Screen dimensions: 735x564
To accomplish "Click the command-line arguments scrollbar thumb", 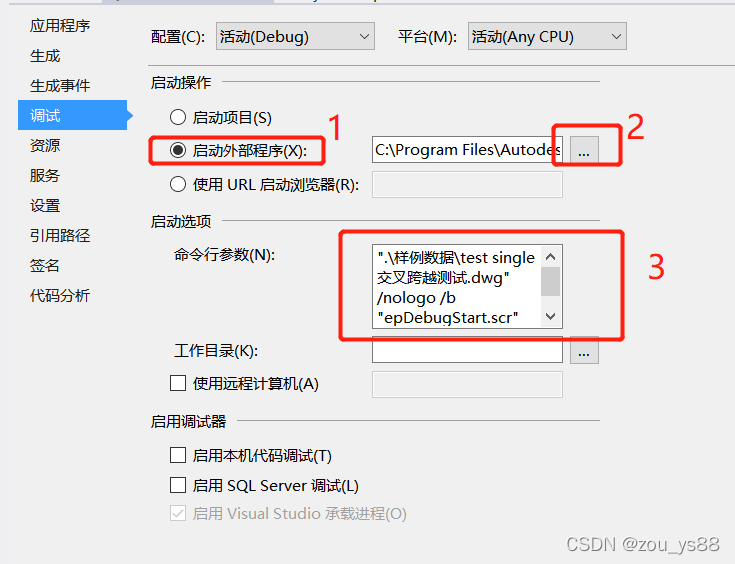I will pos(551,281).
